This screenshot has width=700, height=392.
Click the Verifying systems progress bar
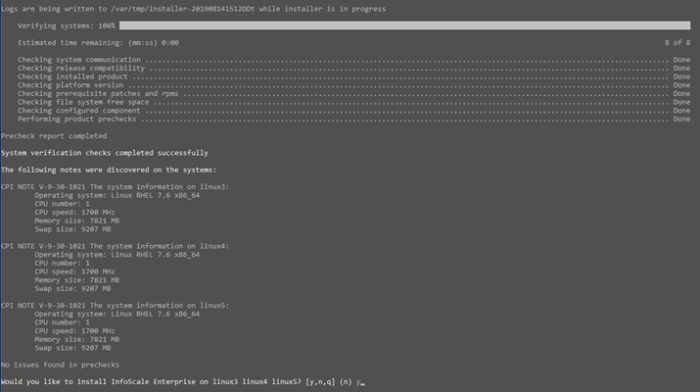point(404,25)
